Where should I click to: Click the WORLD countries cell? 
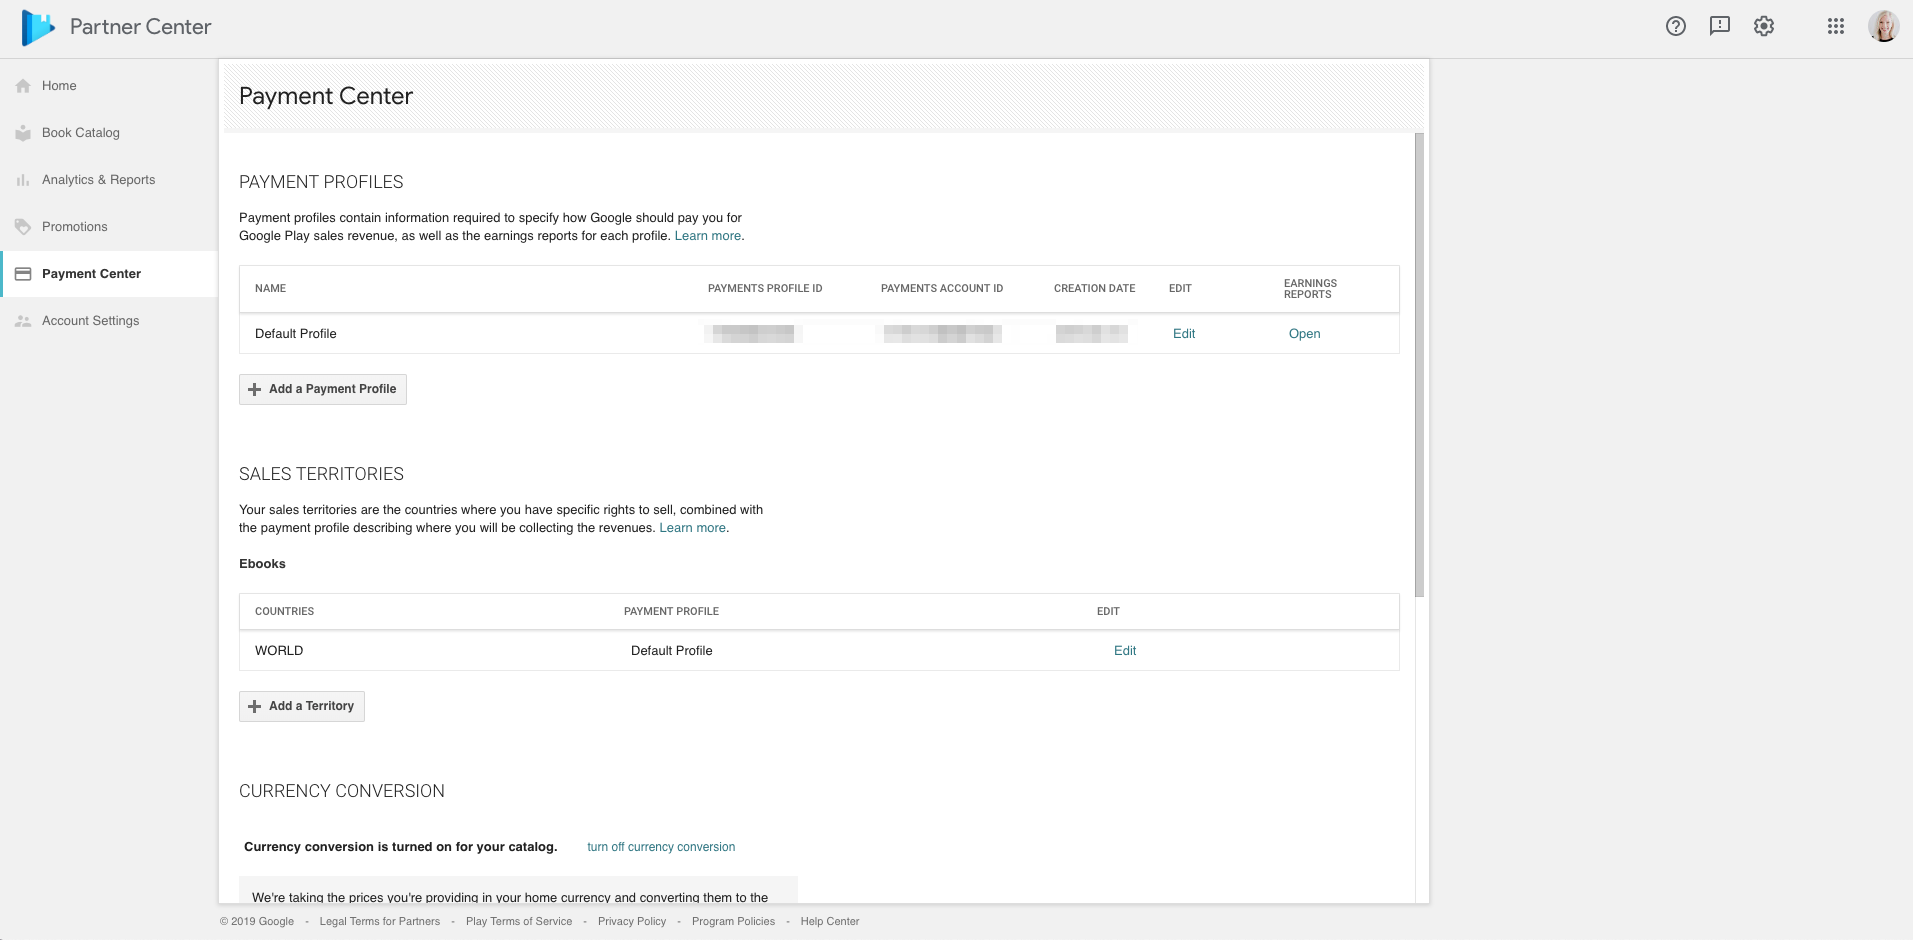click(279, 651)
